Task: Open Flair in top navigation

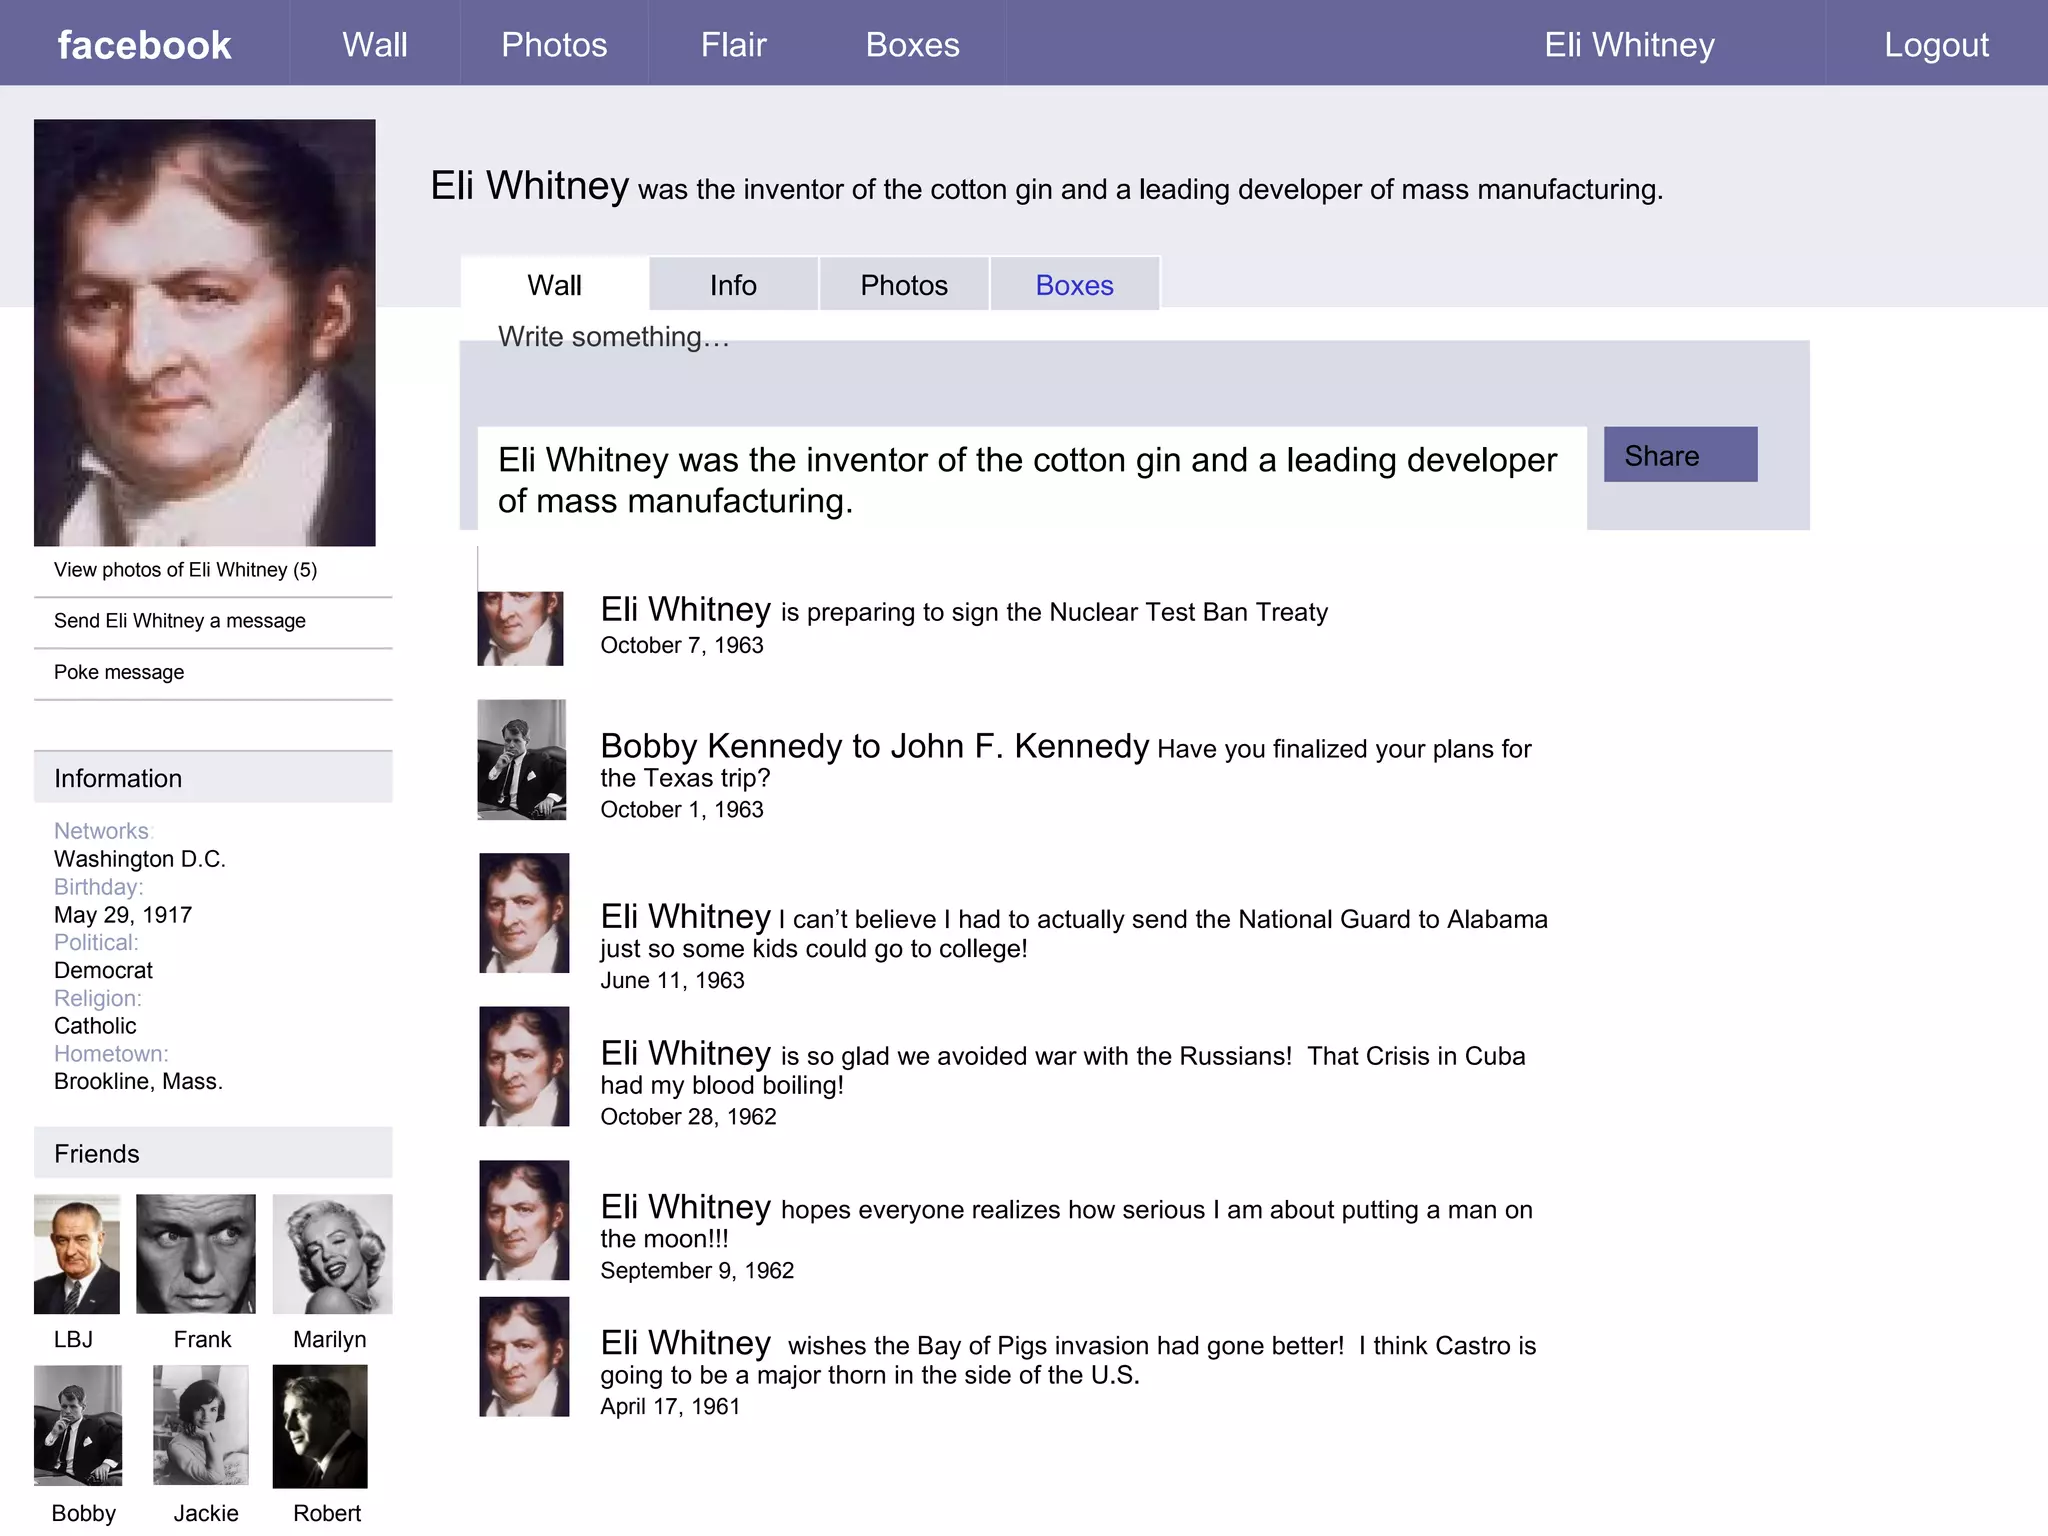Action: click(x=733, y=45)
